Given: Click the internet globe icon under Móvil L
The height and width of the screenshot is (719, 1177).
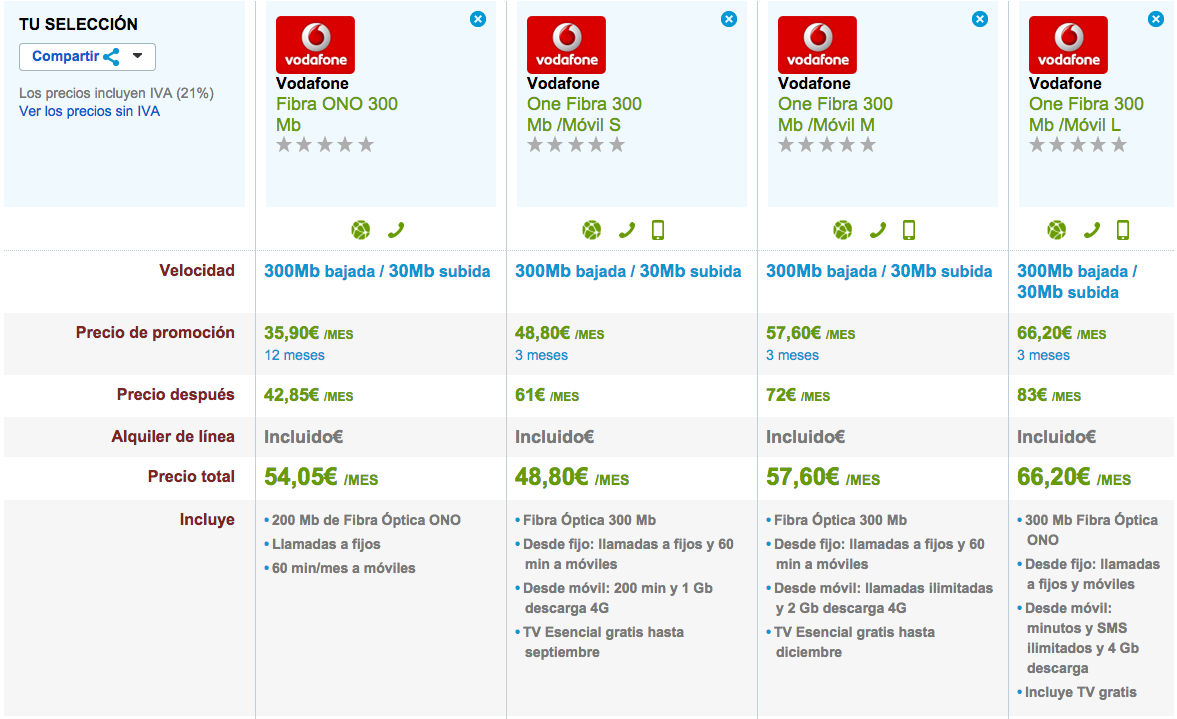Looking at the screenshot, I should tap(1057, 230).
